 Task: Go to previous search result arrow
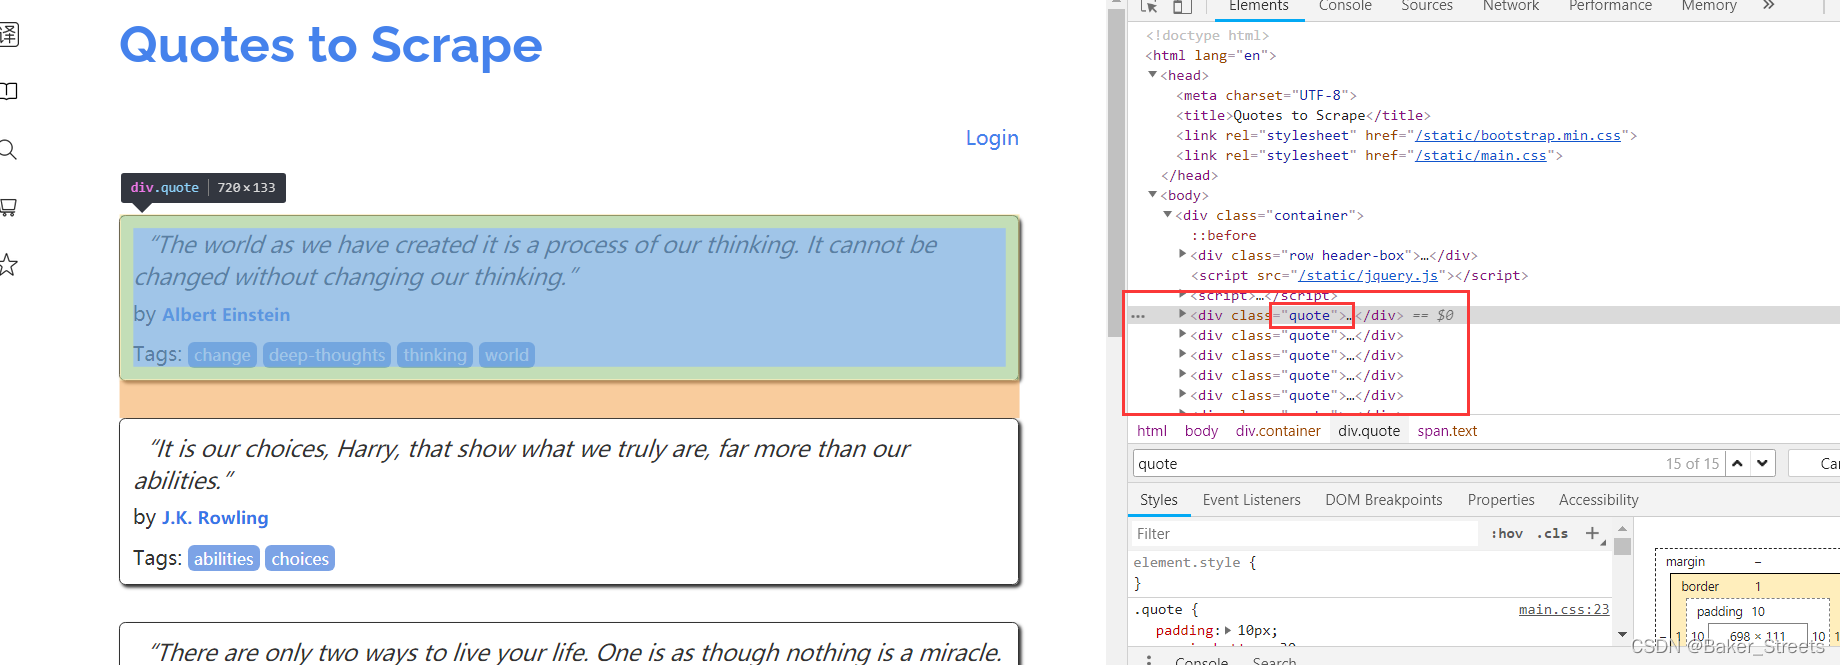[1737, 463]
